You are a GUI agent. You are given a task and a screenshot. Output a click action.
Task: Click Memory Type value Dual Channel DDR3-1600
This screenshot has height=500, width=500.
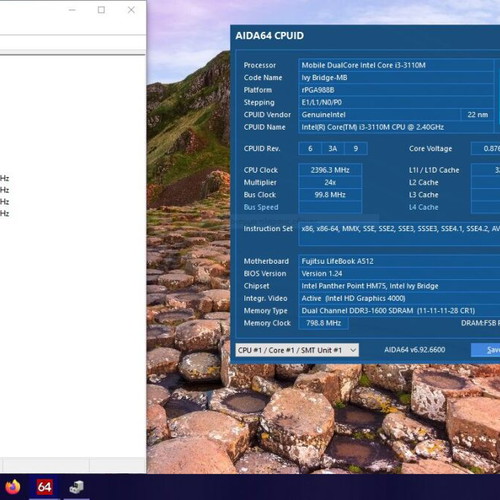click(399, 310)
